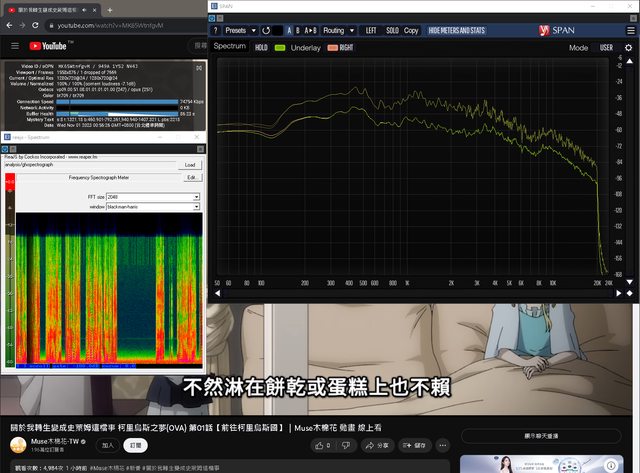640x473 pixels.
Task: Open spectrum mode settings gear
Action: click(629, 48)
